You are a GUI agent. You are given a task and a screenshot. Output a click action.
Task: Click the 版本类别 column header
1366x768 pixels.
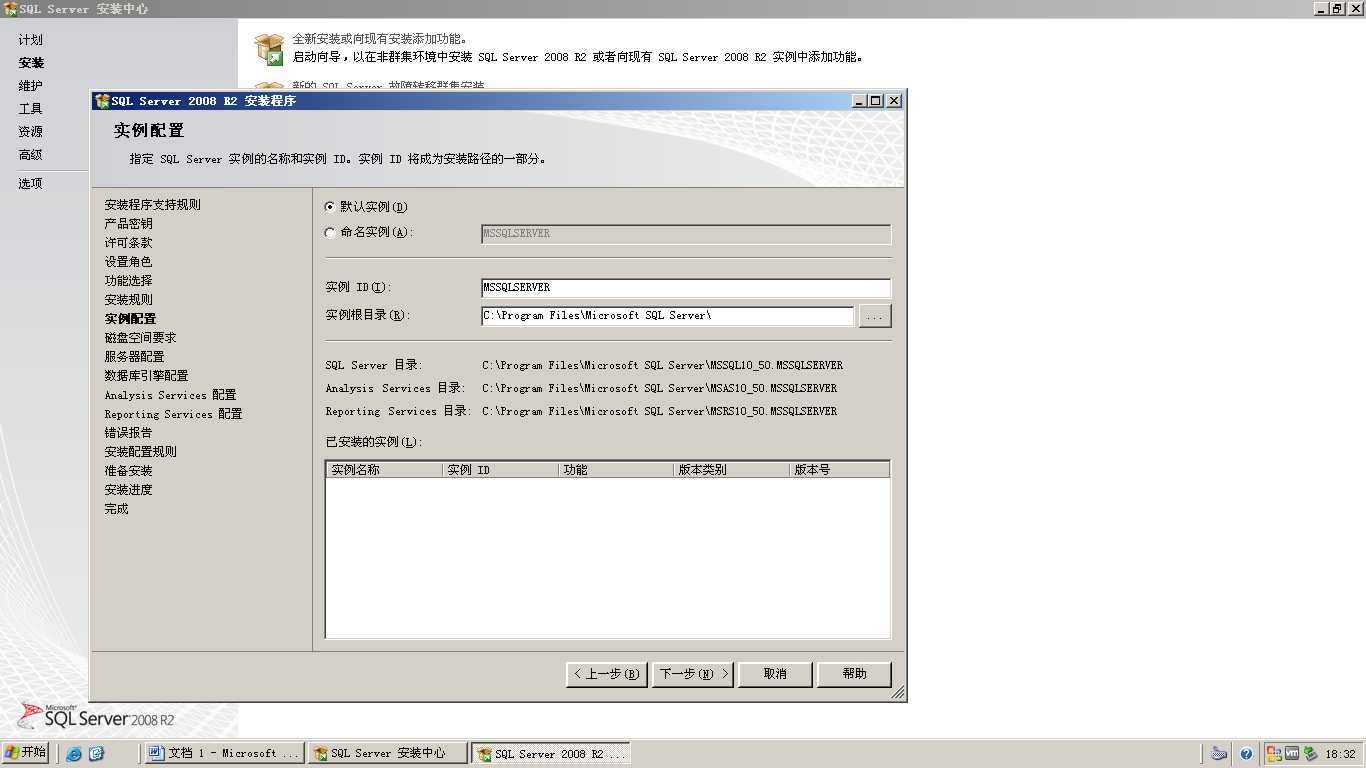pos(732,469)
